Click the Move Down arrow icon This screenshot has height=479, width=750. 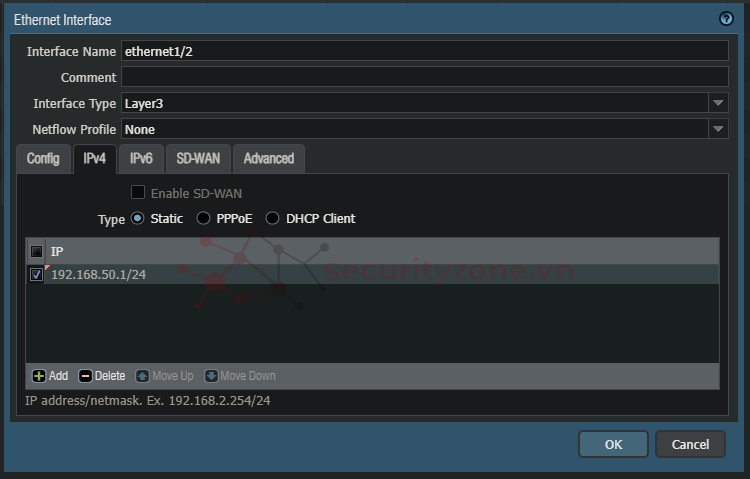211,376
